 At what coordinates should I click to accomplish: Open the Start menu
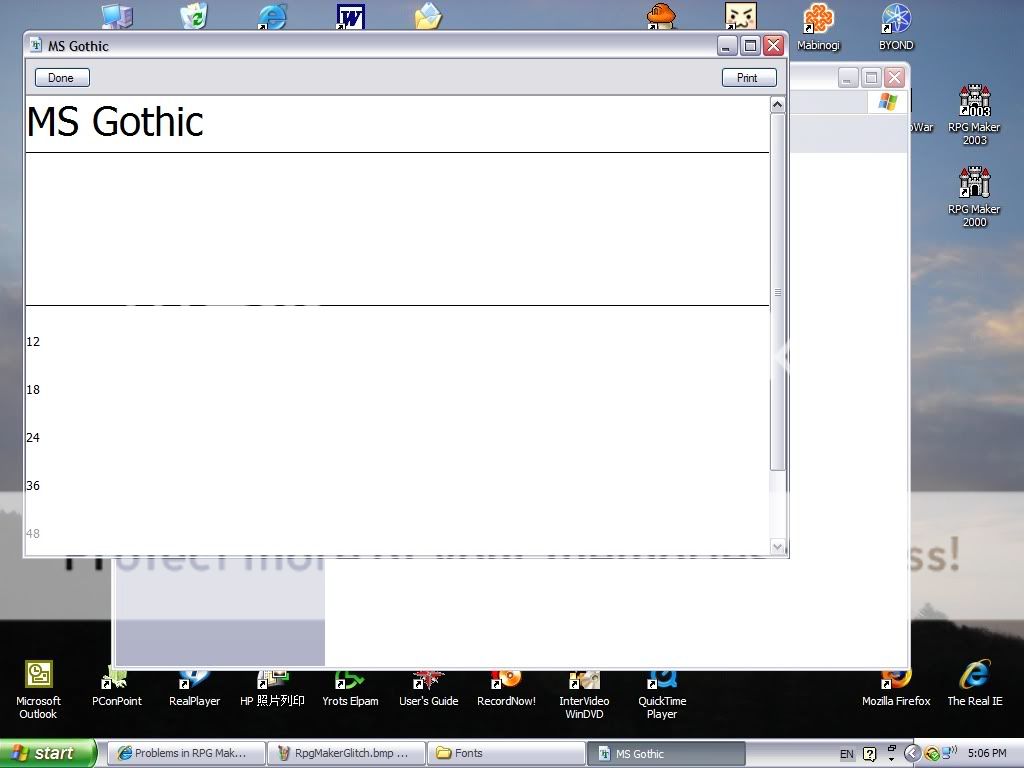point(48,754)
